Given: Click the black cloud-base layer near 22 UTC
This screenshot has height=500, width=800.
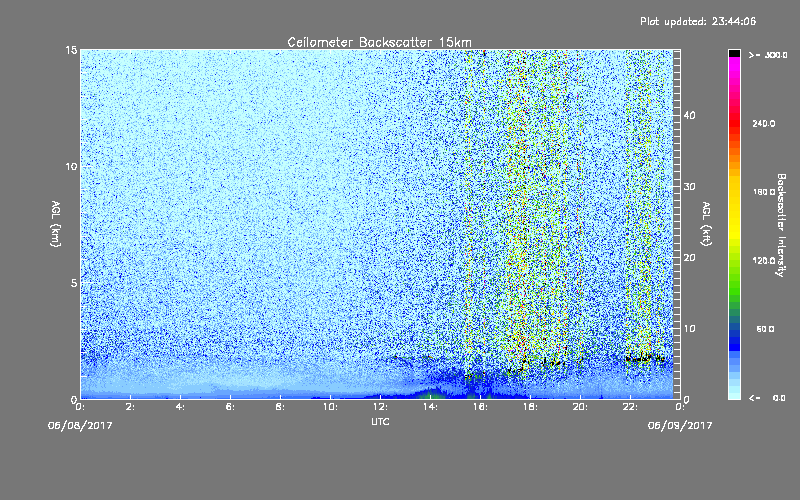Looking at the screenshot, I should (x=644, y=358).
